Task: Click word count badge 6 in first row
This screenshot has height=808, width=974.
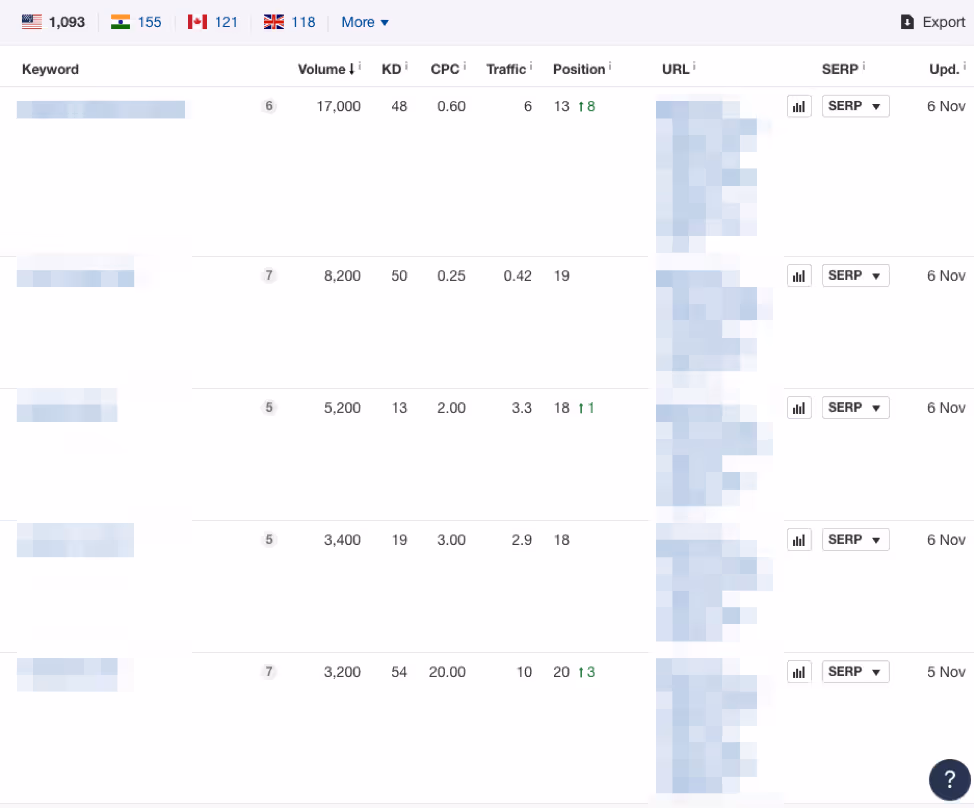Action: [269, 106]
